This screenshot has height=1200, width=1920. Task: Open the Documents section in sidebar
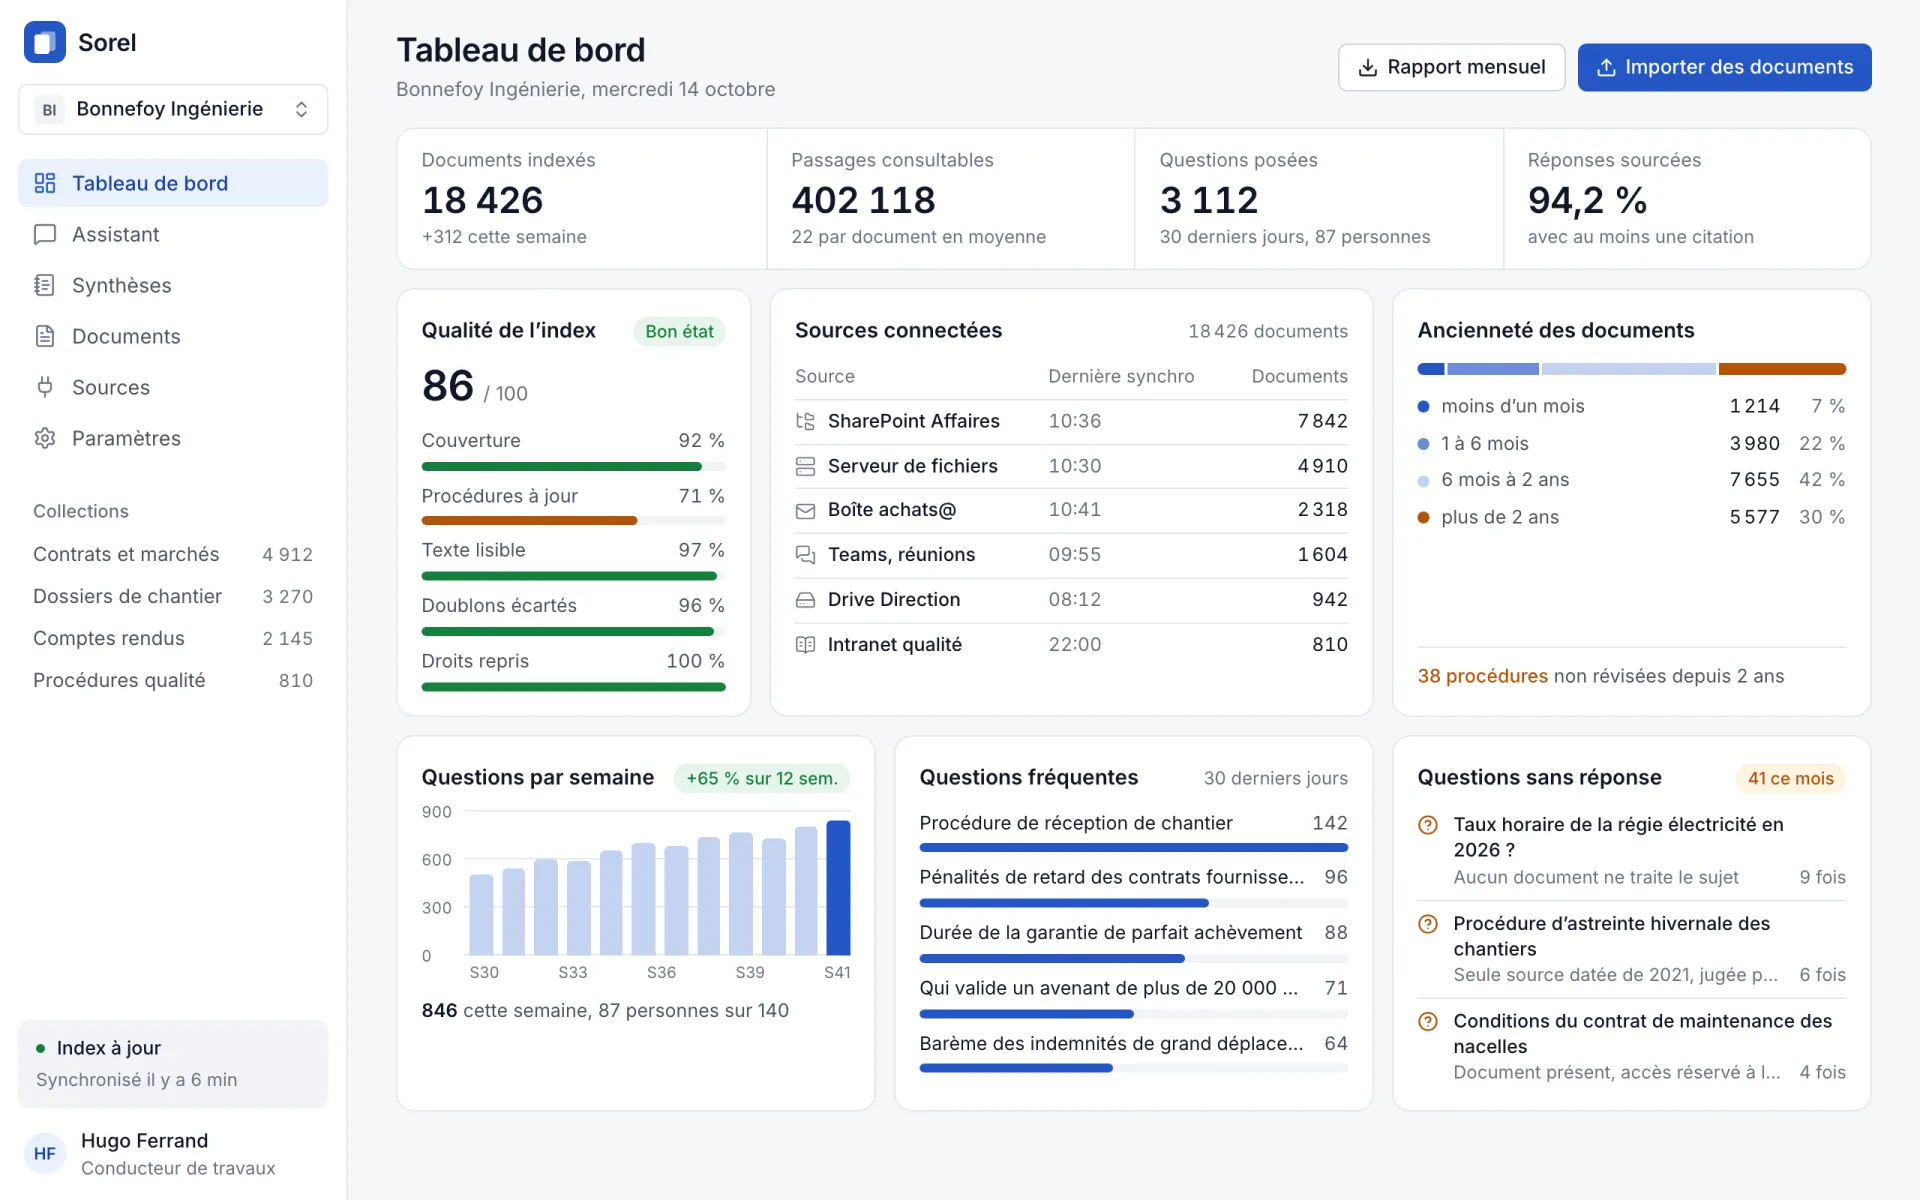173,336
